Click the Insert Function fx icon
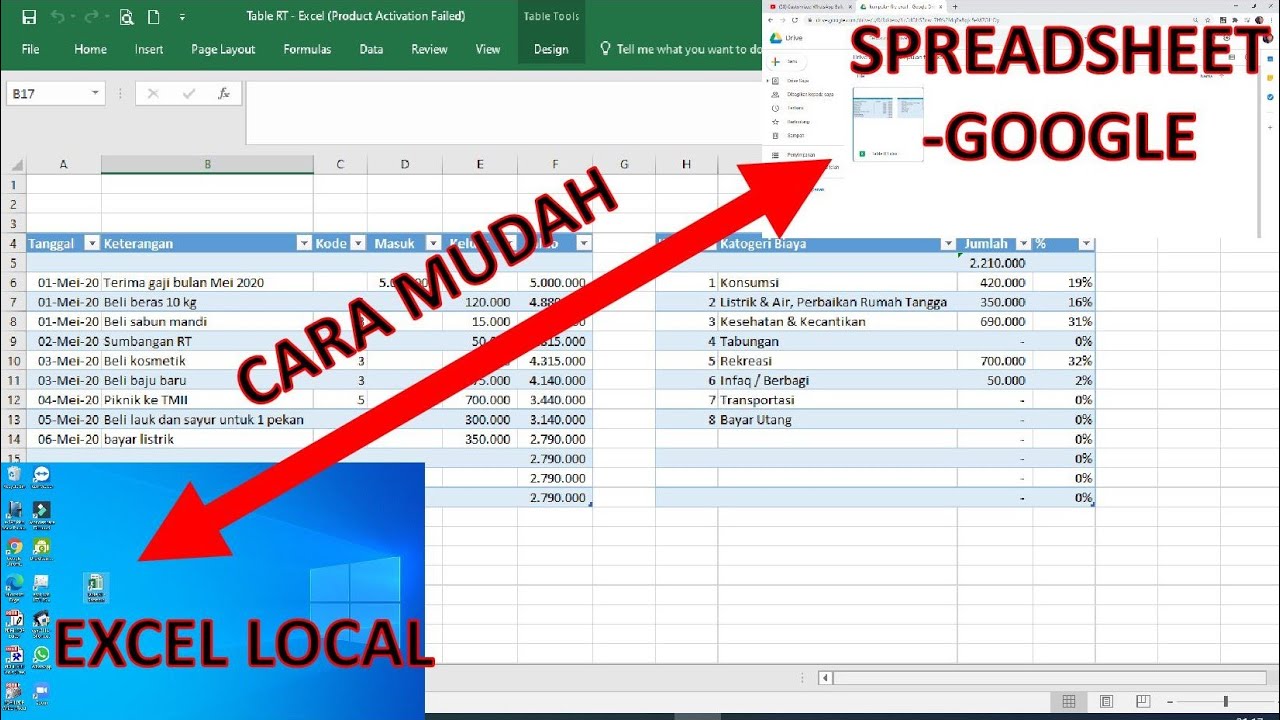 [x=223, y=93]
